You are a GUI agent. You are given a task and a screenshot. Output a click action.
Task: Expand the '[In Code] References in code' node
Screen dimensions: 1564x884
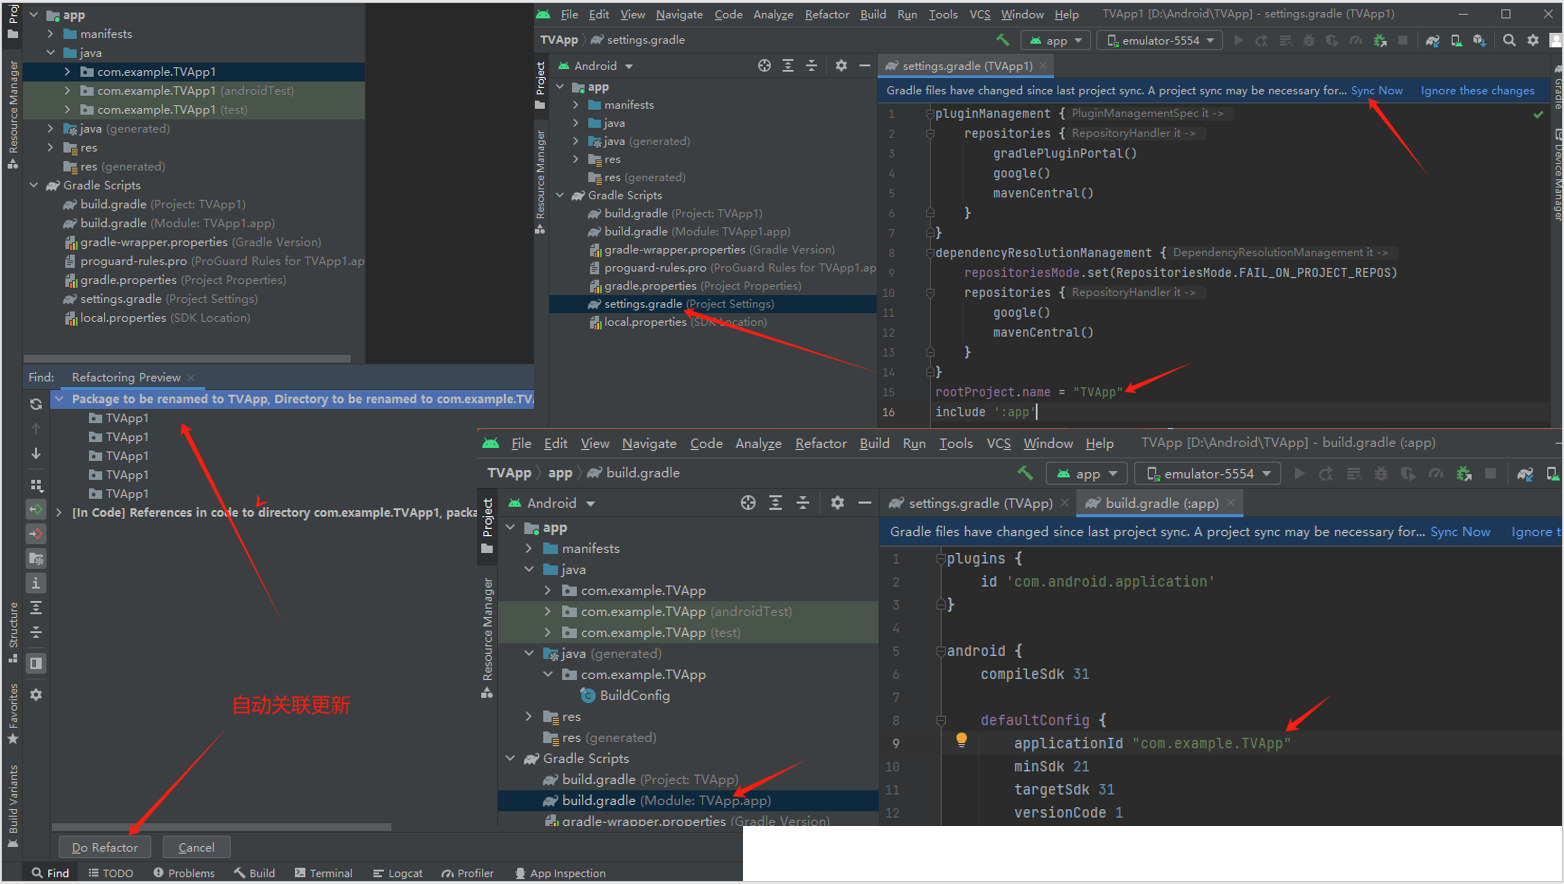click(x=59, y=512)
